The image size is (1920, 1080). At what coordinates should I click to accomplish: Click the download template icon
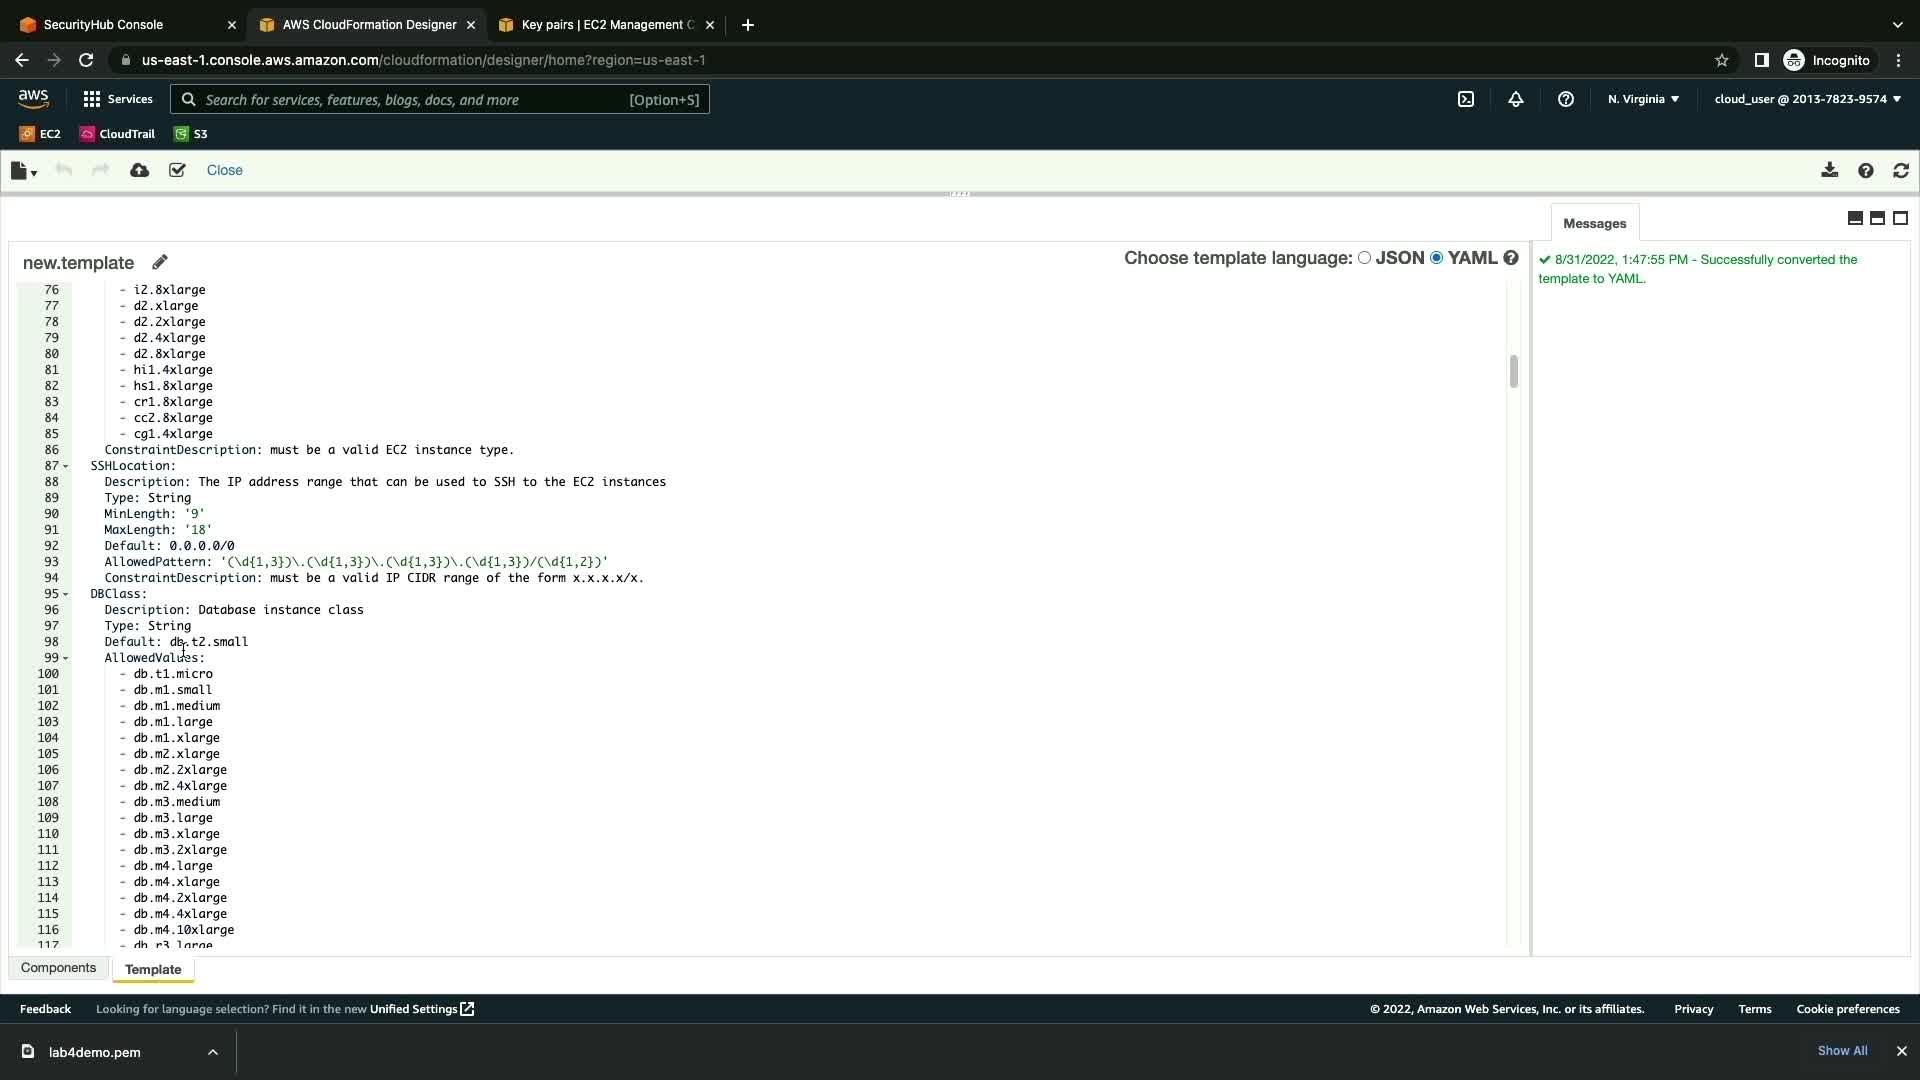point(1829,170)
